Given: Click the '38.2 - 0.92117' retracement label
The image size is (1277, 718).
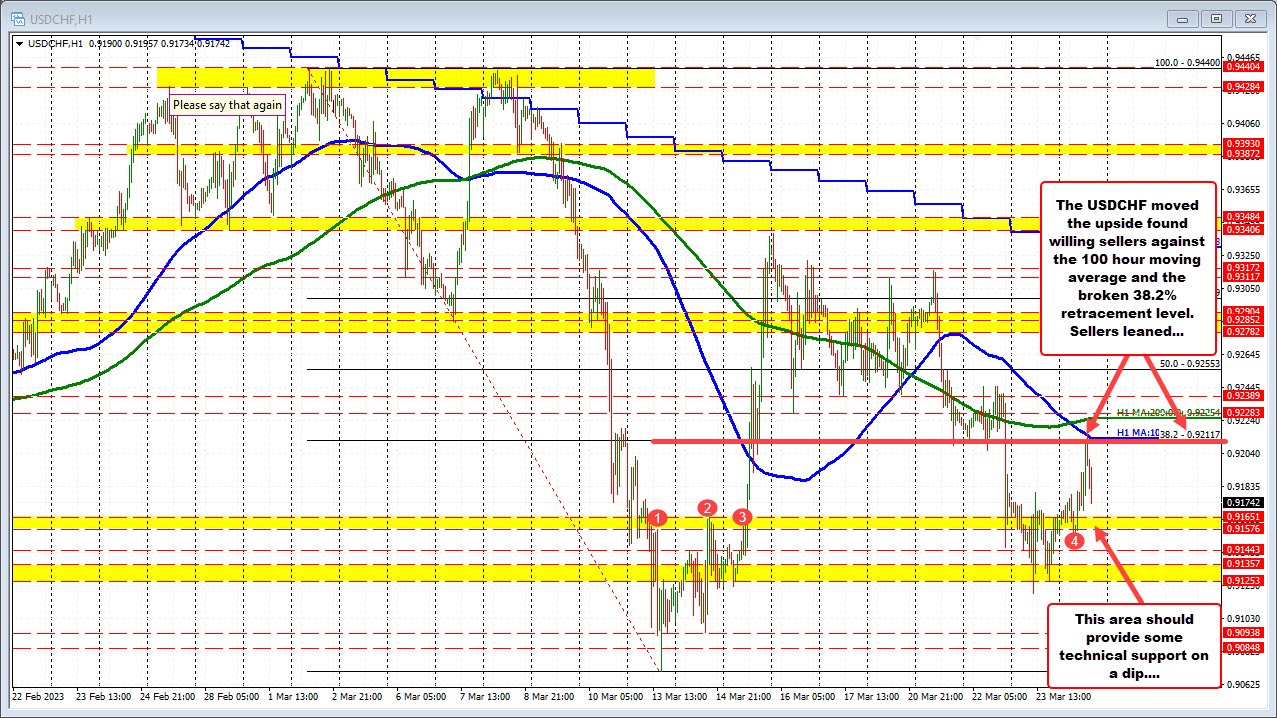Looking at the screenshot, I should point(1190,435).
